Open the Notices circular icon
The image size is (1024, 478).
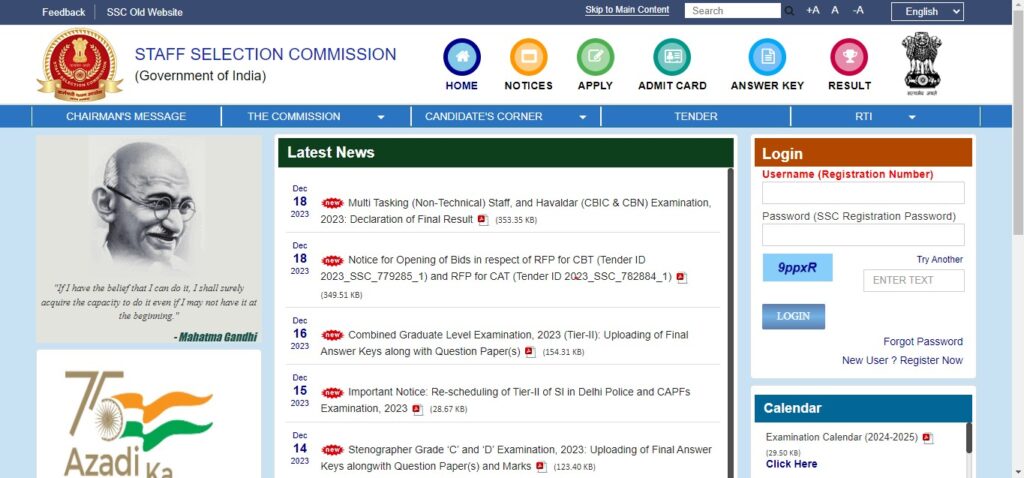[x=528, y=57]
